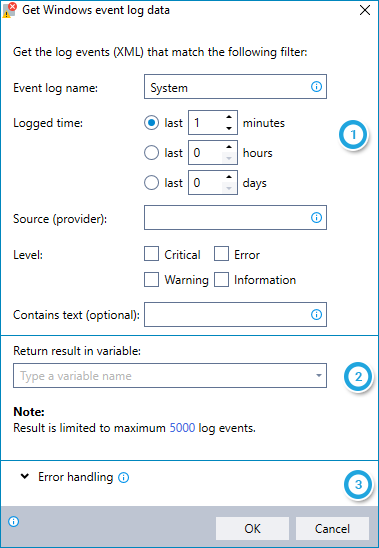The width and height of the screenshot is (379, 548).
Task: Open the variable name dropdown arrow
Action: pyautogui.click(x=319, y=376)
